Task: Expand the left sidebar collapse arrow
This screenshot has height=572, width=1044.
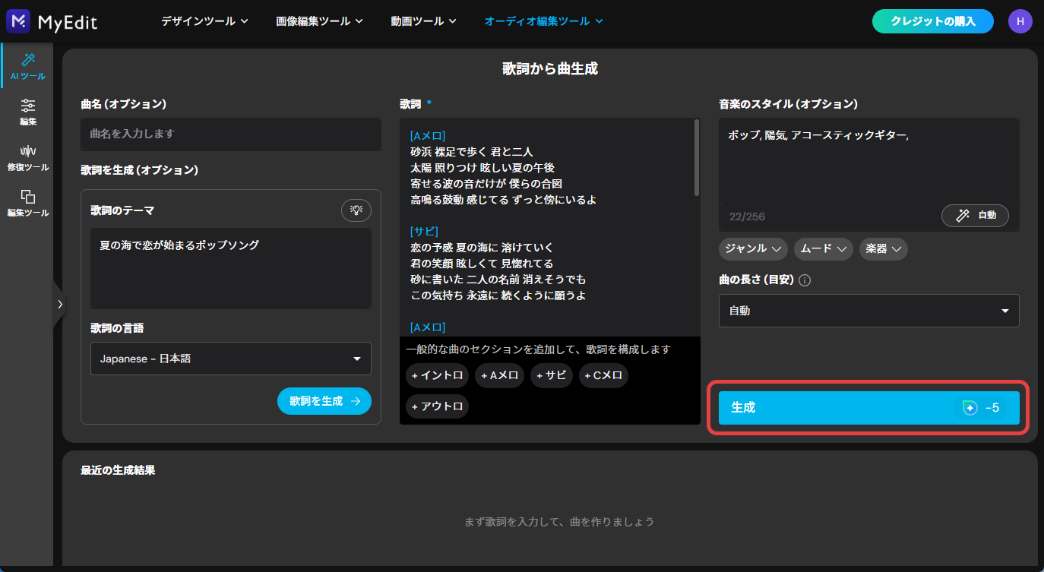Action: coord(59,304)
